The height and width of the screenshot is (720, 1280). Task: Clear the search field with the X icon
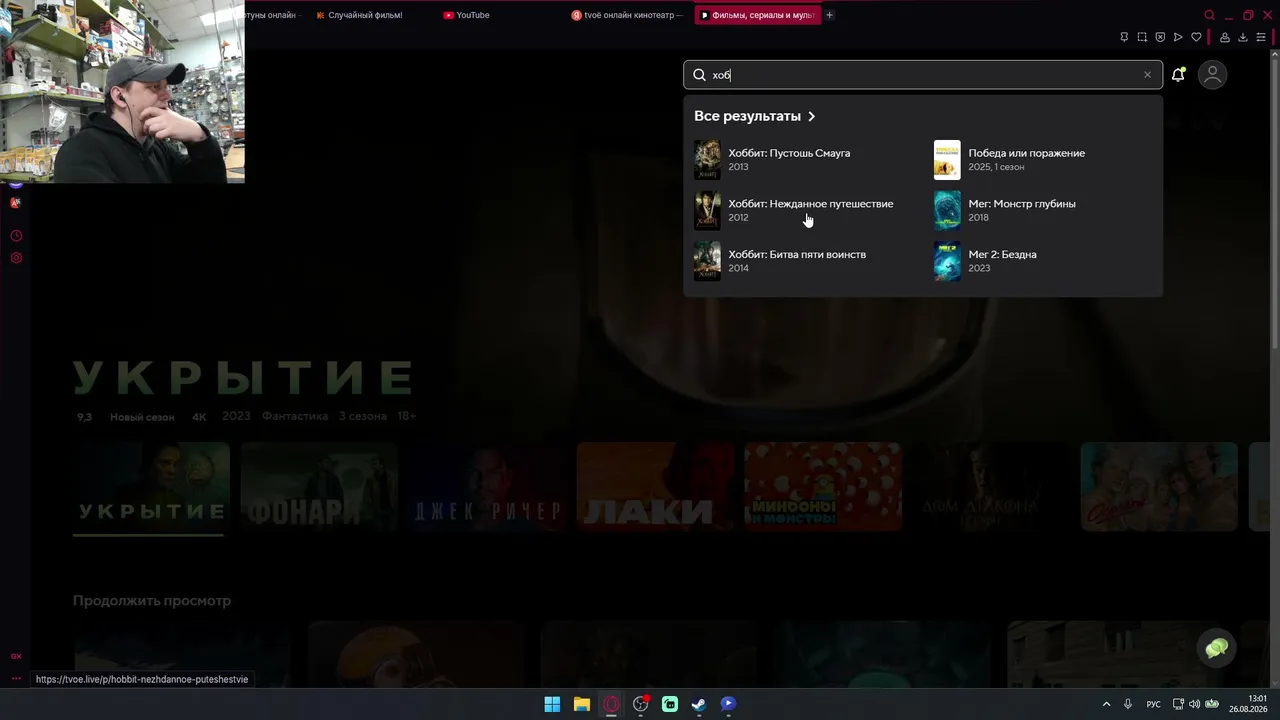coord(1147,75)
